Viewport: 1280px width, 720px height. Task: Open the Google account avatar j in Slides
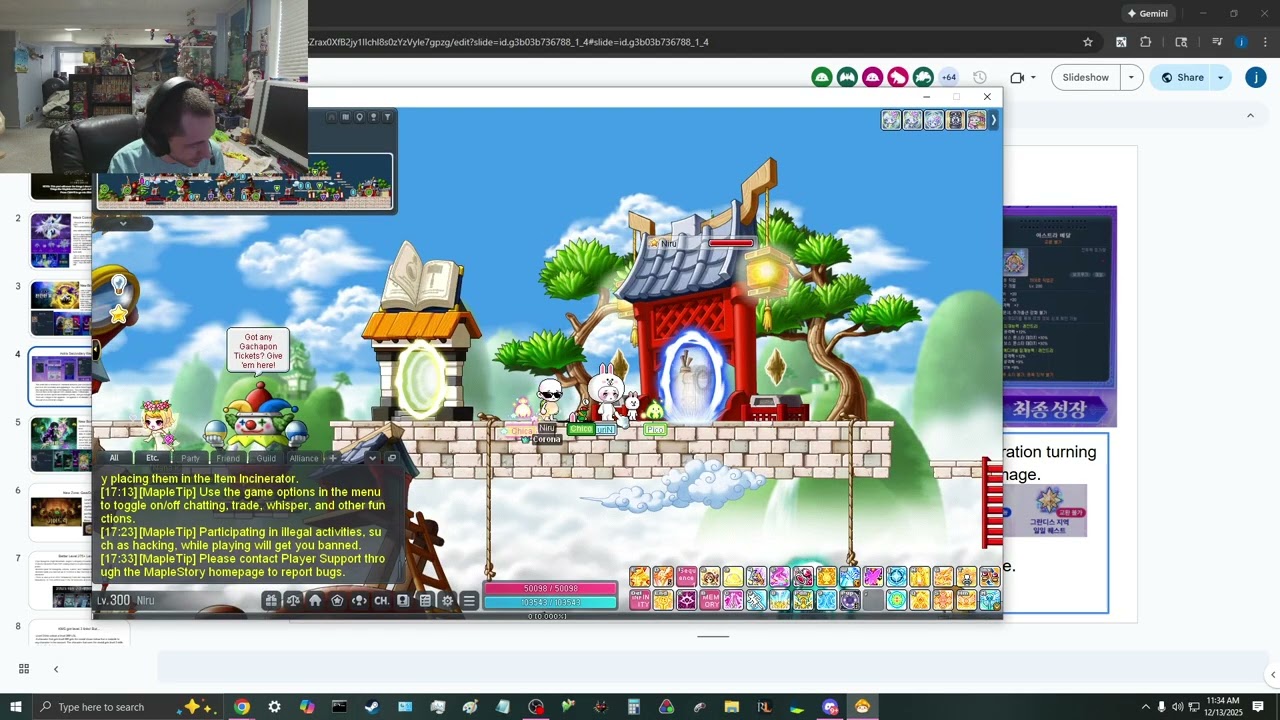(1256, 77)
